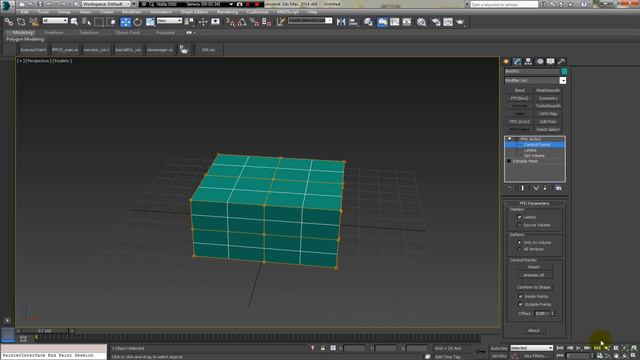Activate Select and Move tool
The image size is (640, 360).
point(126,22)
